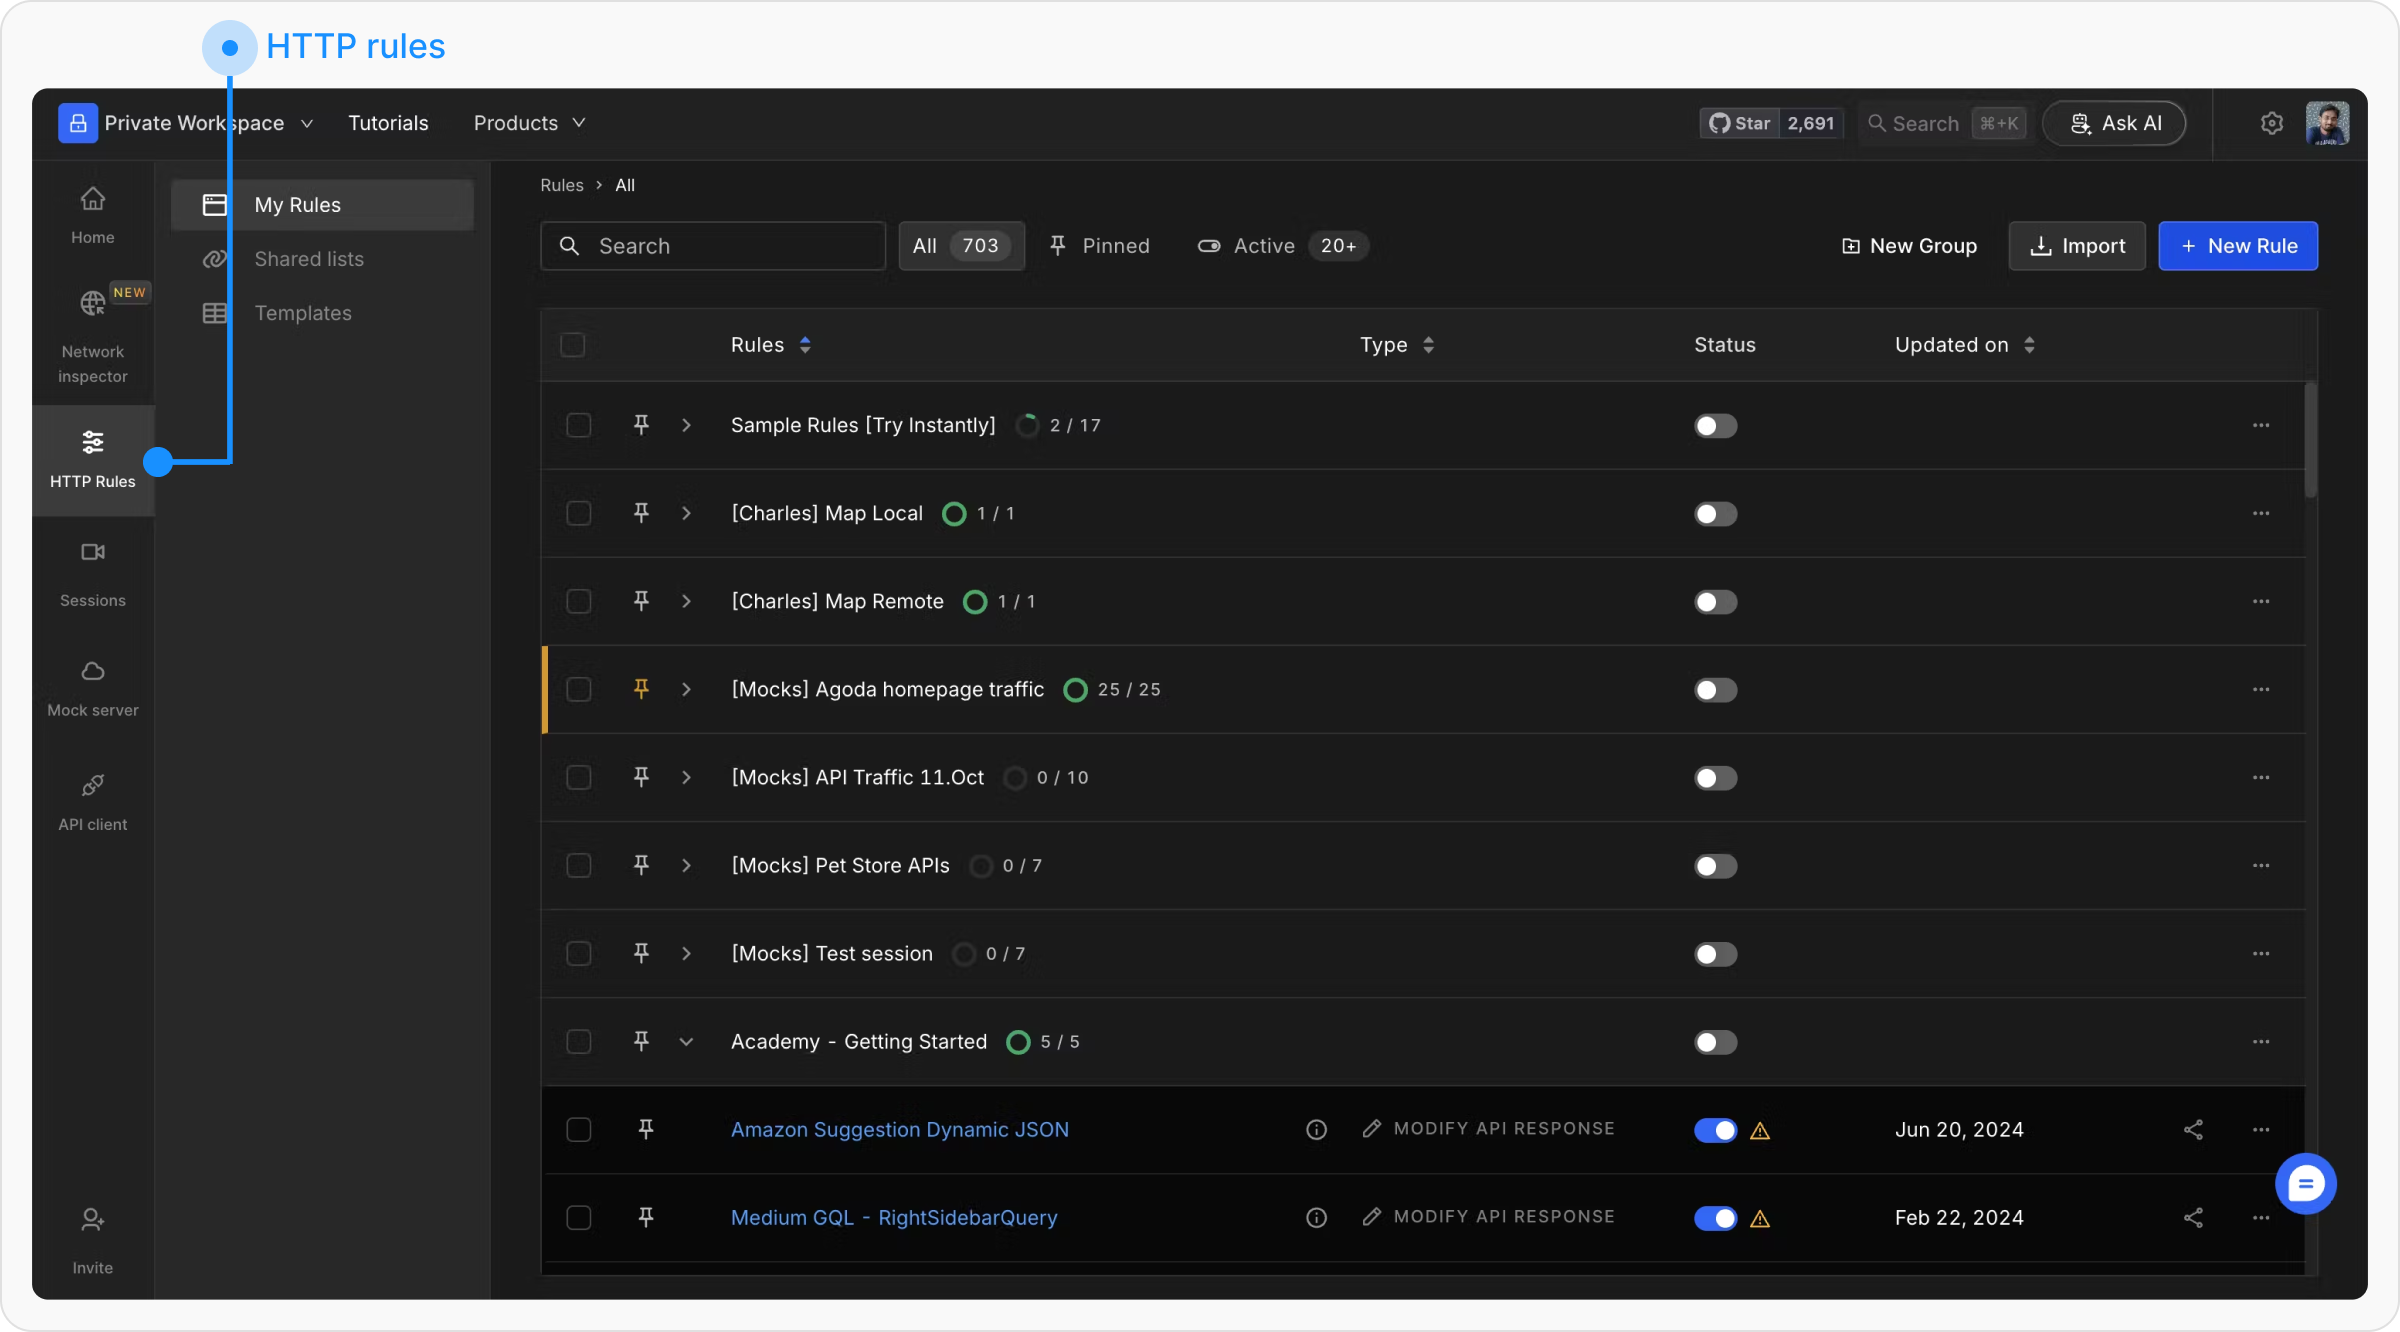Switch to the Pinned filter tab

(x=1099, y=246)
